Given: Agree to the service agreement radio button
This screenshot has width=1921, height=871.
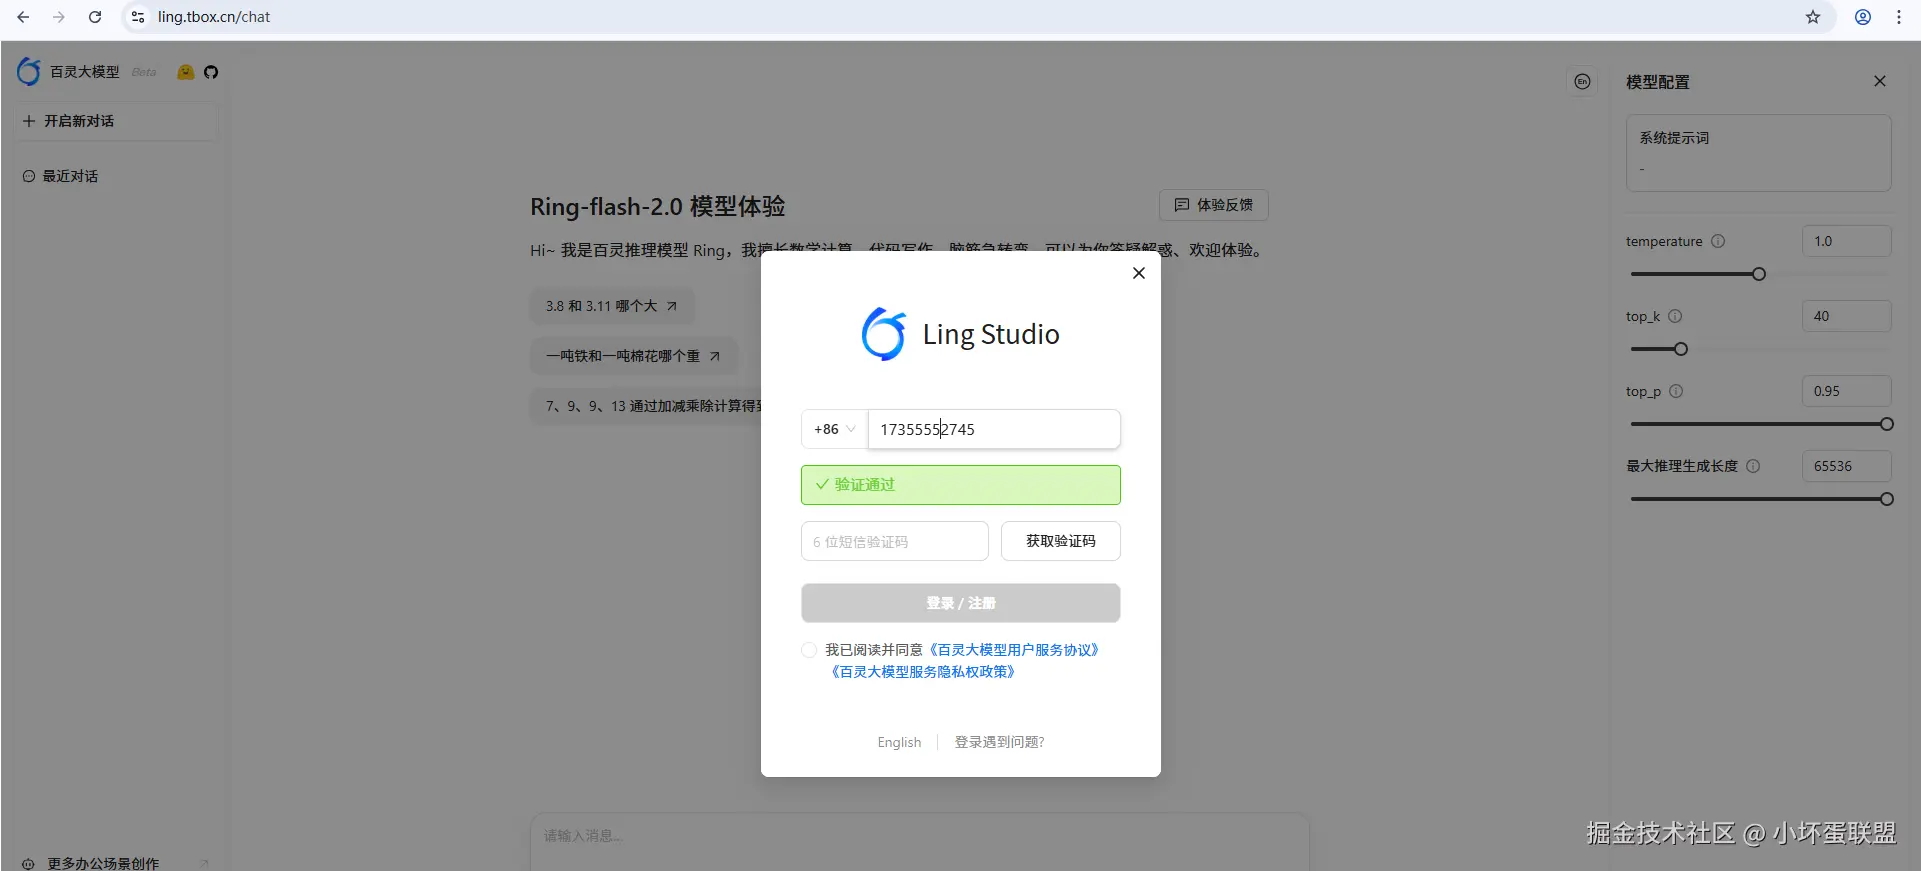Looking at the screenshot, I should (809, 650).
